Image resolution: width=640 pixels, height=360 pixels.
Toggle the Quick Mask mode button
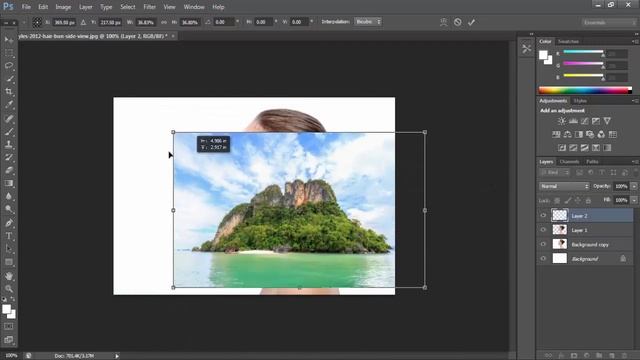tap(9, 327)
